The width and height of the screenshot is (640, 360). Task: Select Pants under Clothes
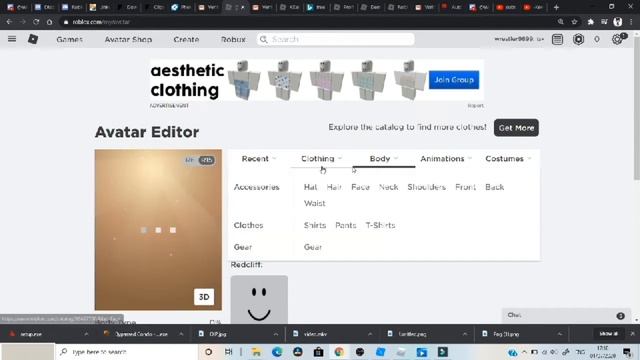coord(345,225)
